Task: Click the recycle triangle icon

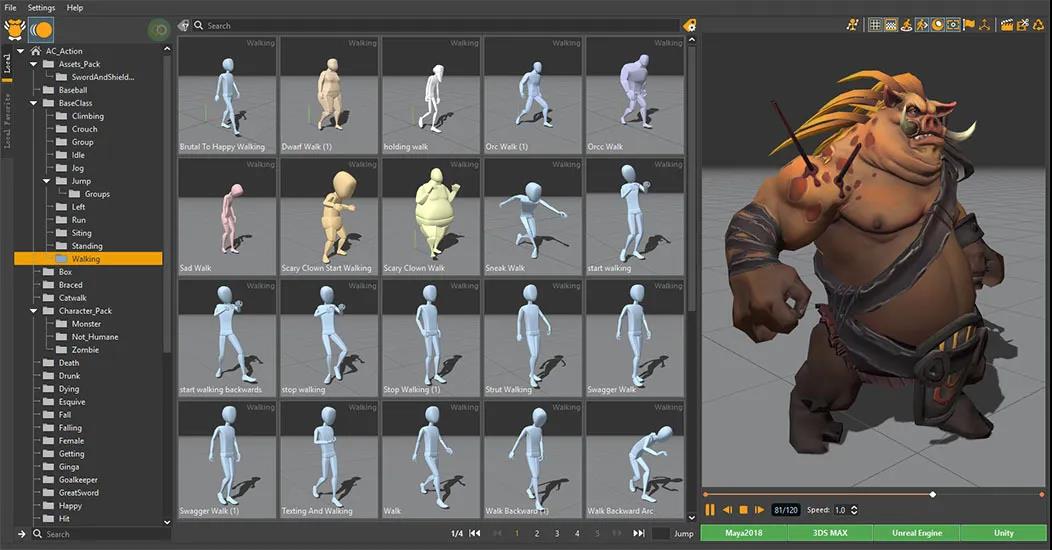Action: 1039,25
